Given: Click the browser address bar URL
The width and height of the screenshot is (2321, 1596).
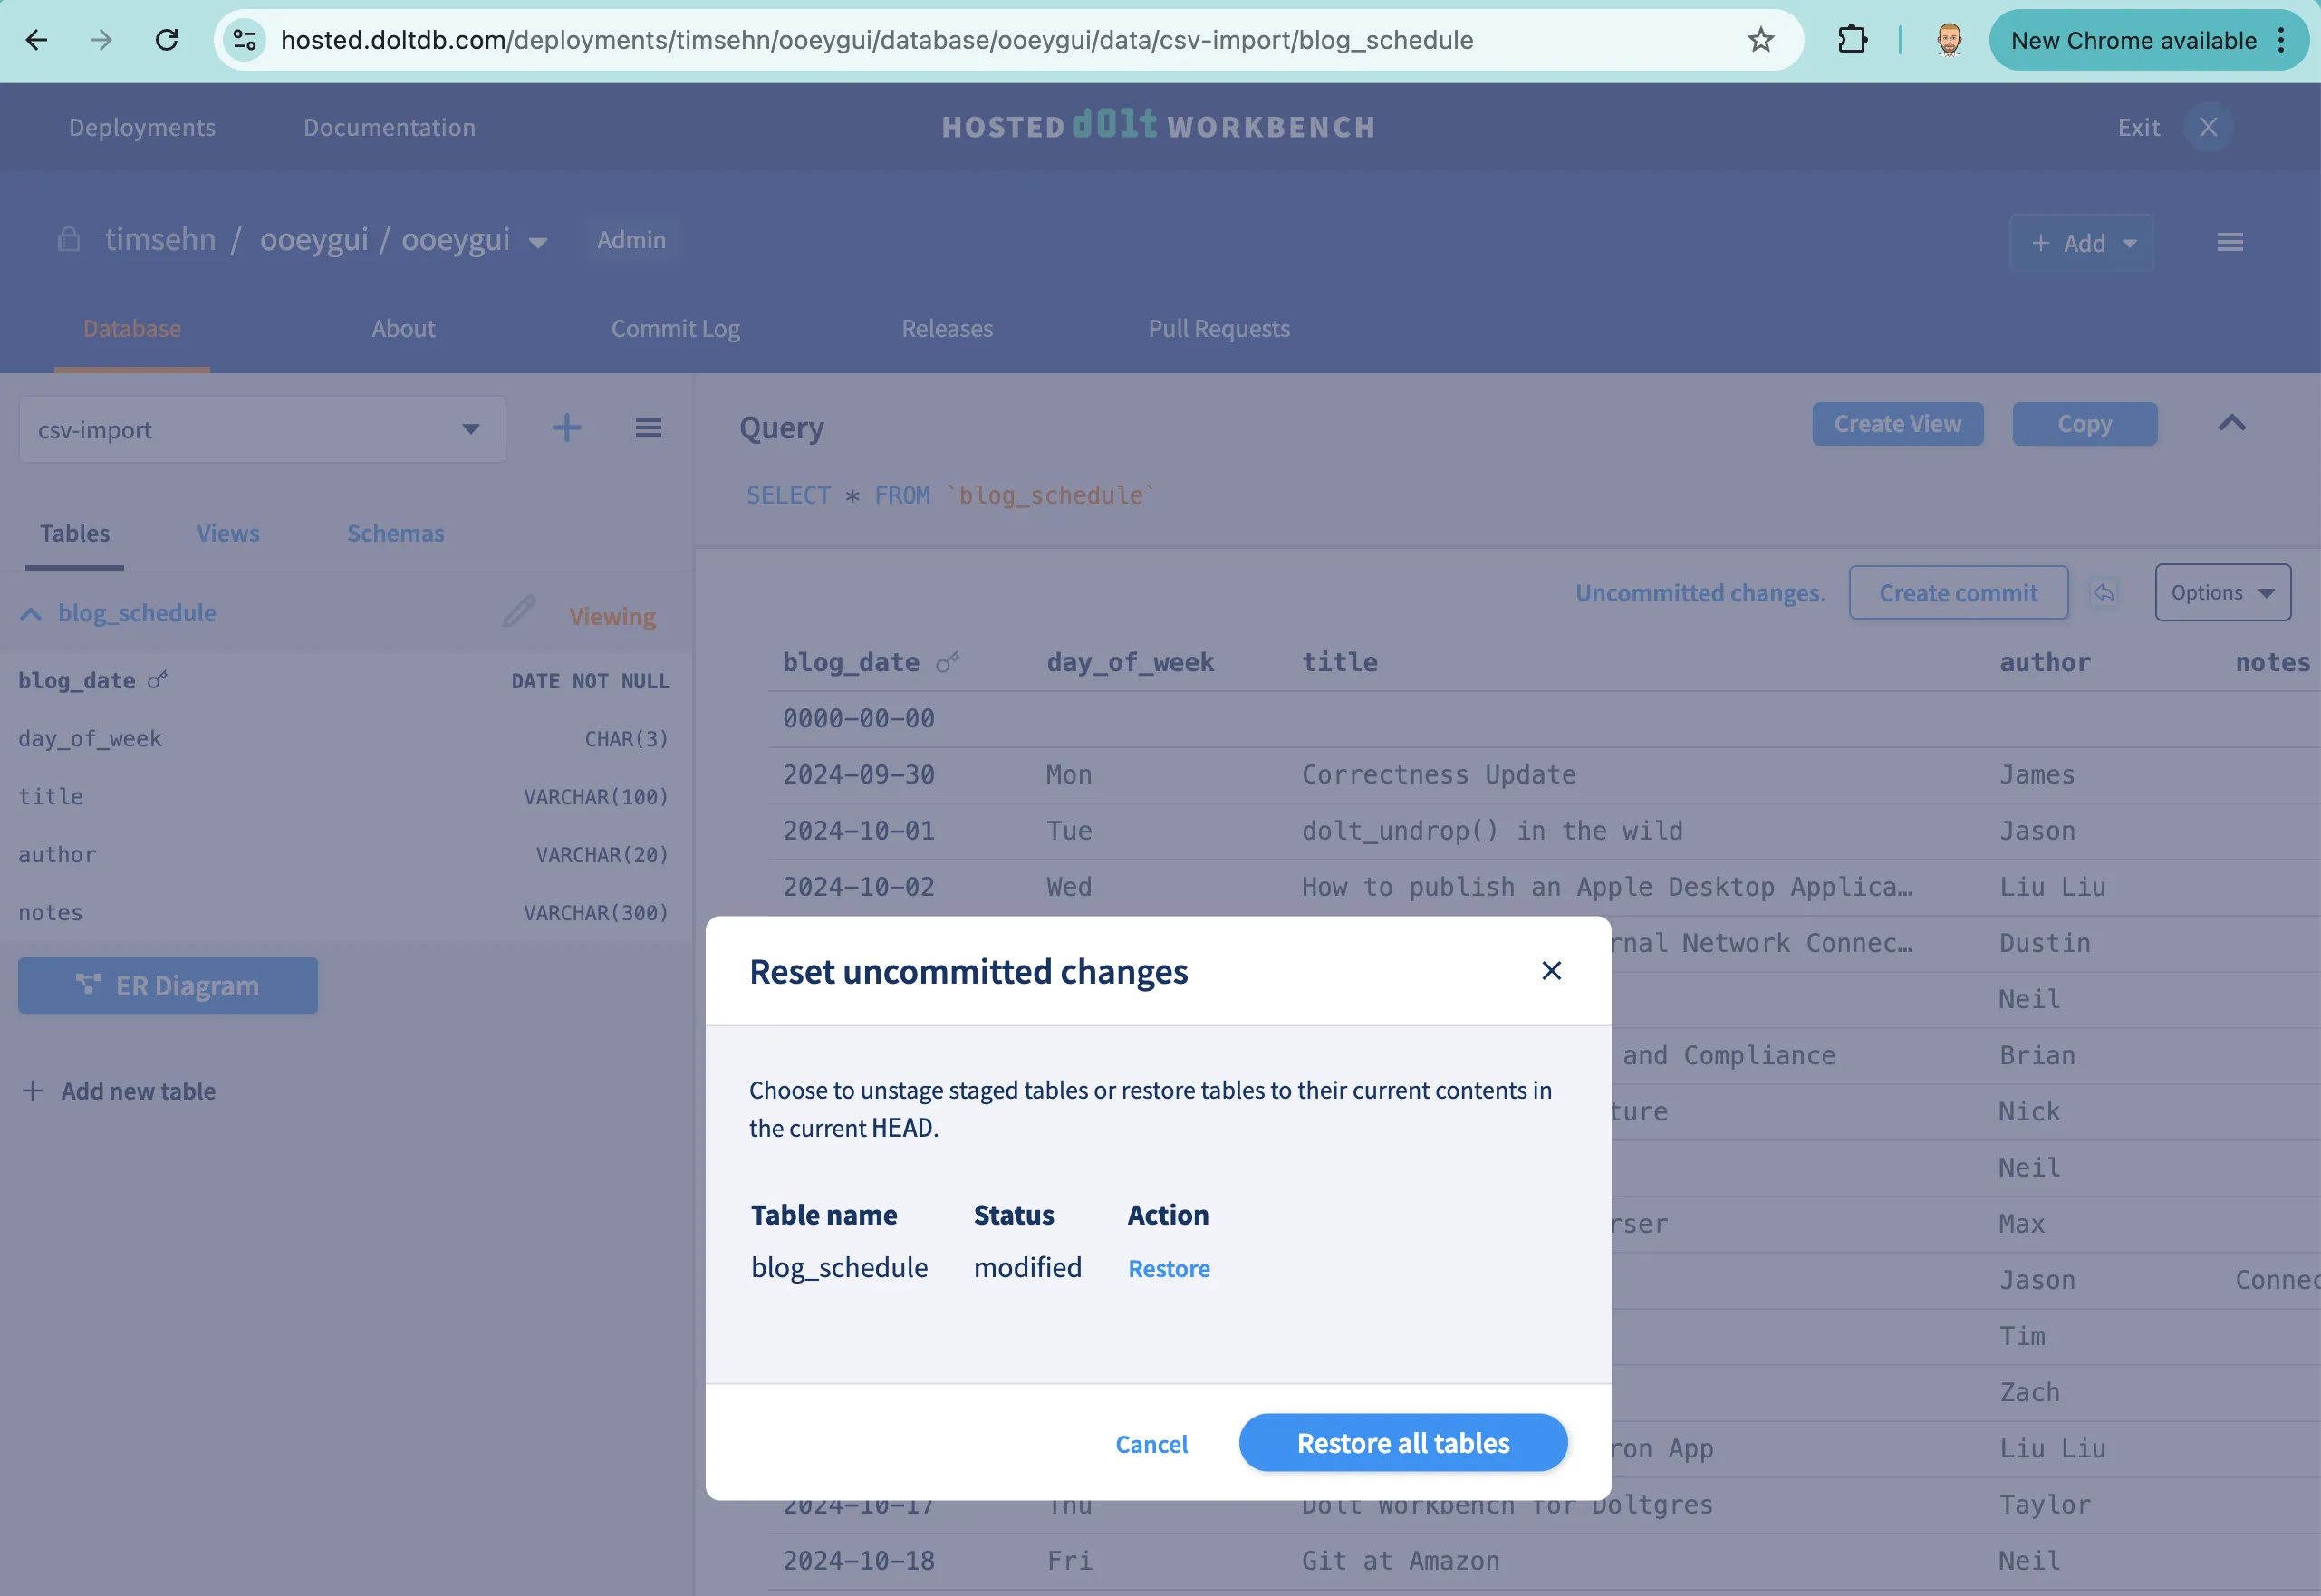Looking at the screenshot, I should 876,40.
